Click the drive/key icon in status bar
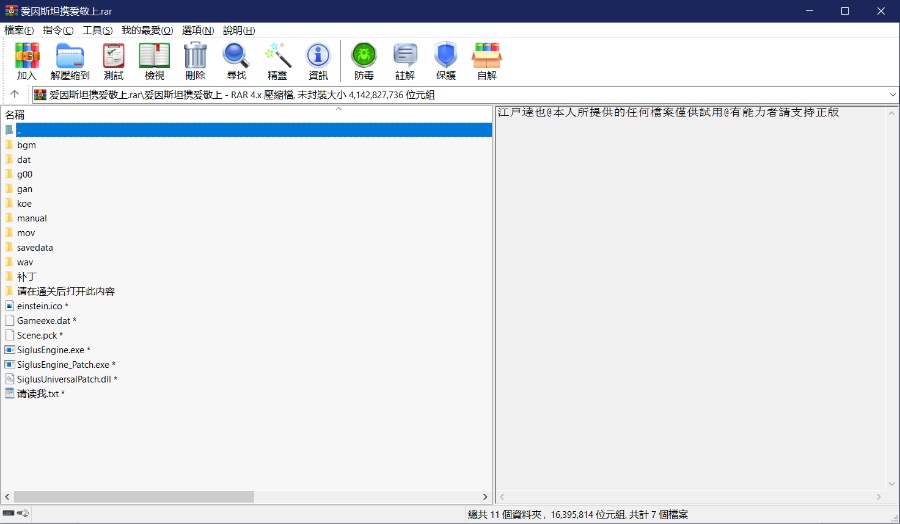Screen dimensions: 900x524 click(15, 513)
